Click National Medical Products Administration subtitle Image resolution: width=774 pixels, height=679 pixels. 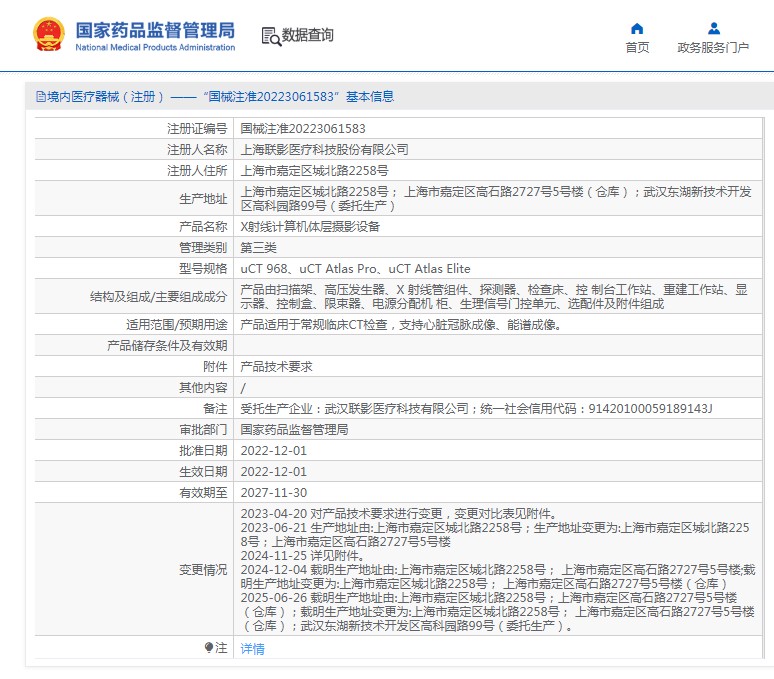[x=155, y=47]
